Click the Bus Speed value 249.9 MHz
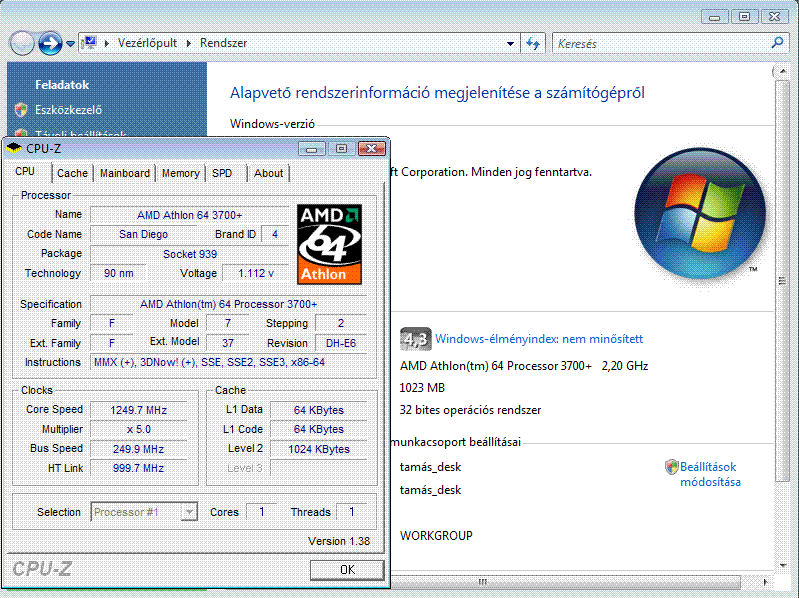 [139, 449]
